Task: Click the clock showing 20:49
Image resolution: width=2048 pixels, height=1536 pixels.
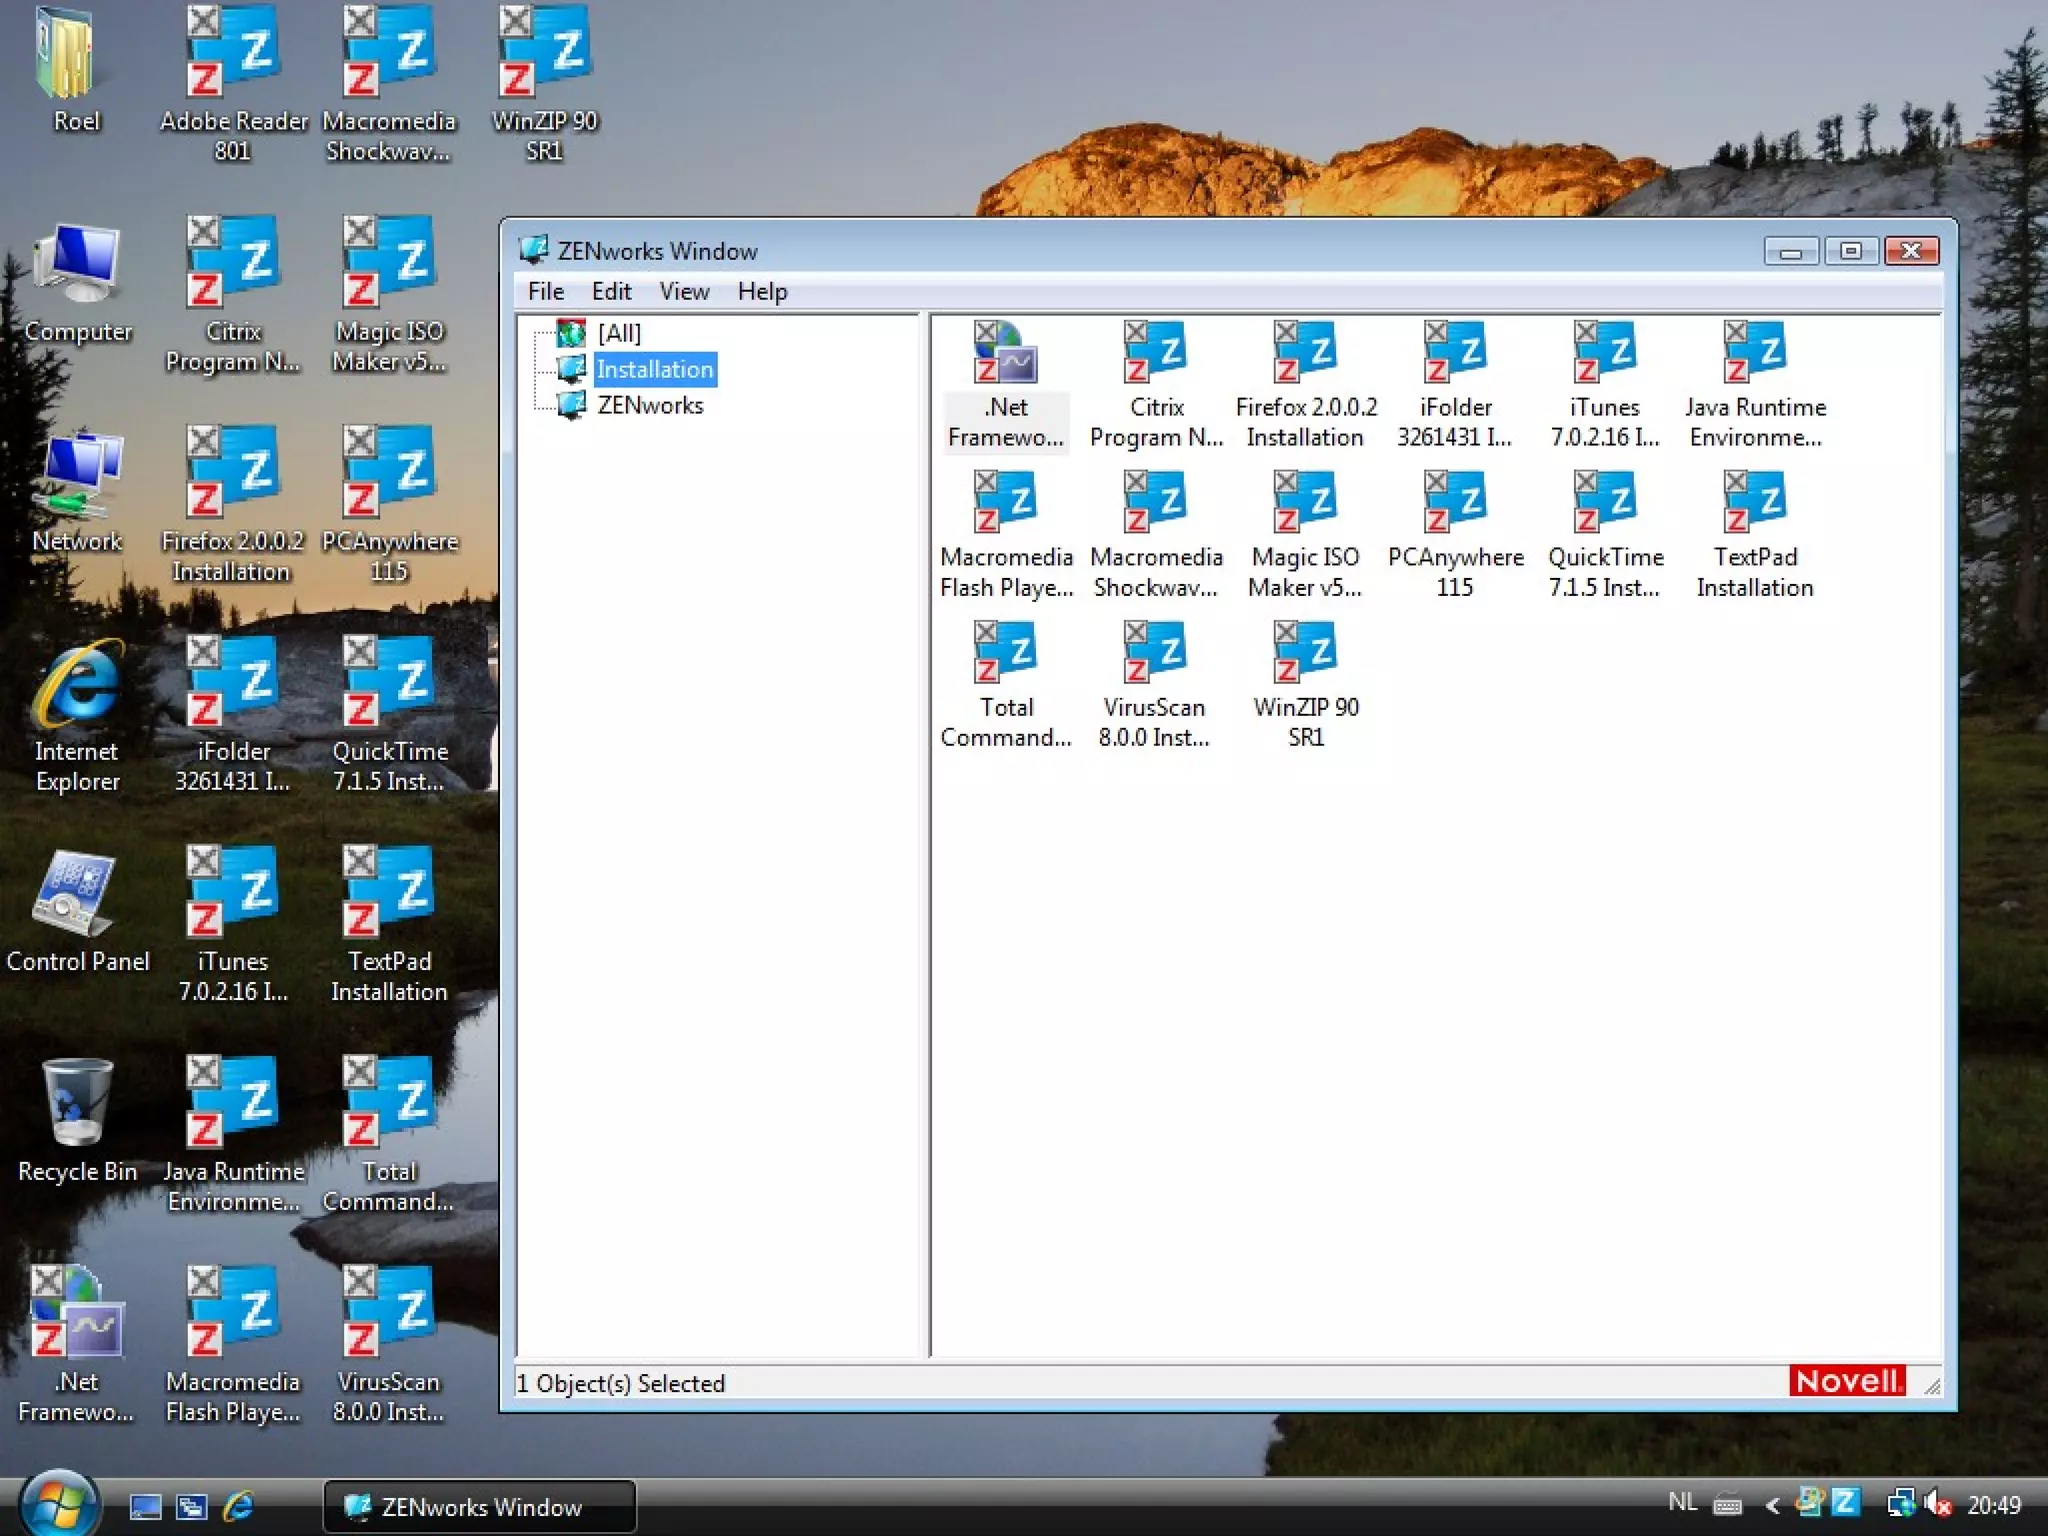Action: pyautogui.click(x=1994, y=1505)
